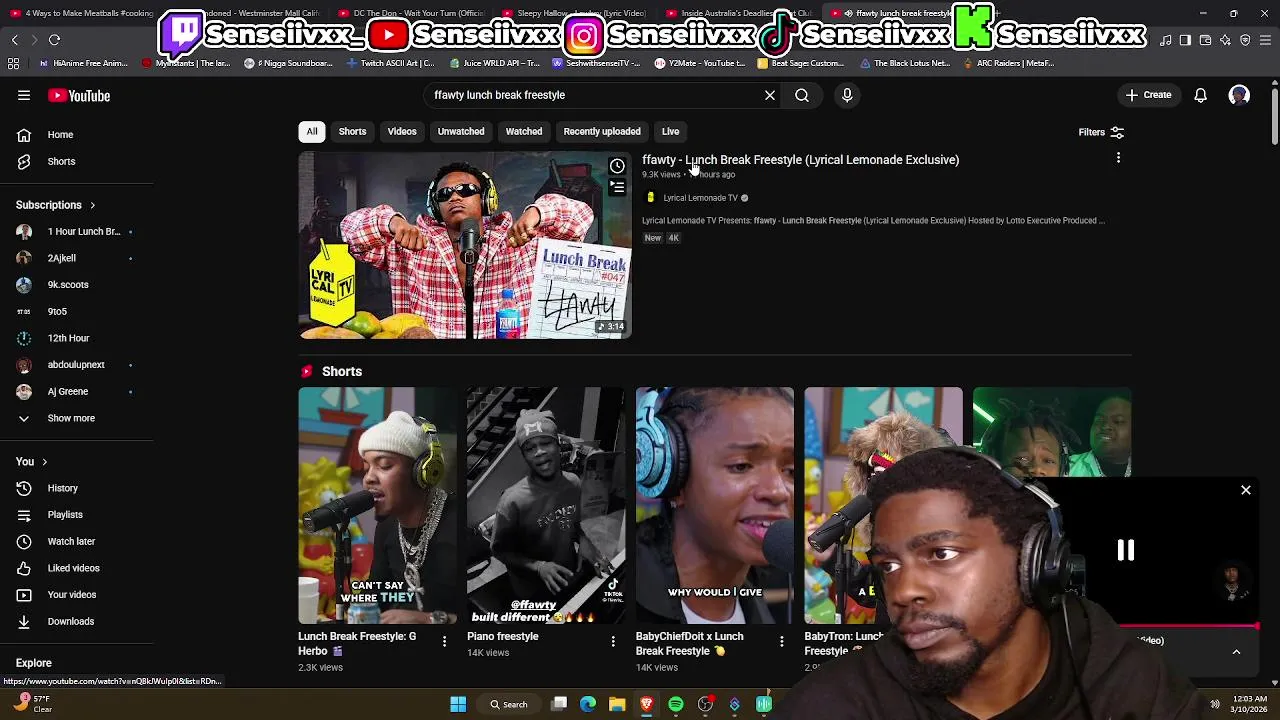Select the All filter chip
Screen dimensions: 1280x720
(x=312, y=132)
